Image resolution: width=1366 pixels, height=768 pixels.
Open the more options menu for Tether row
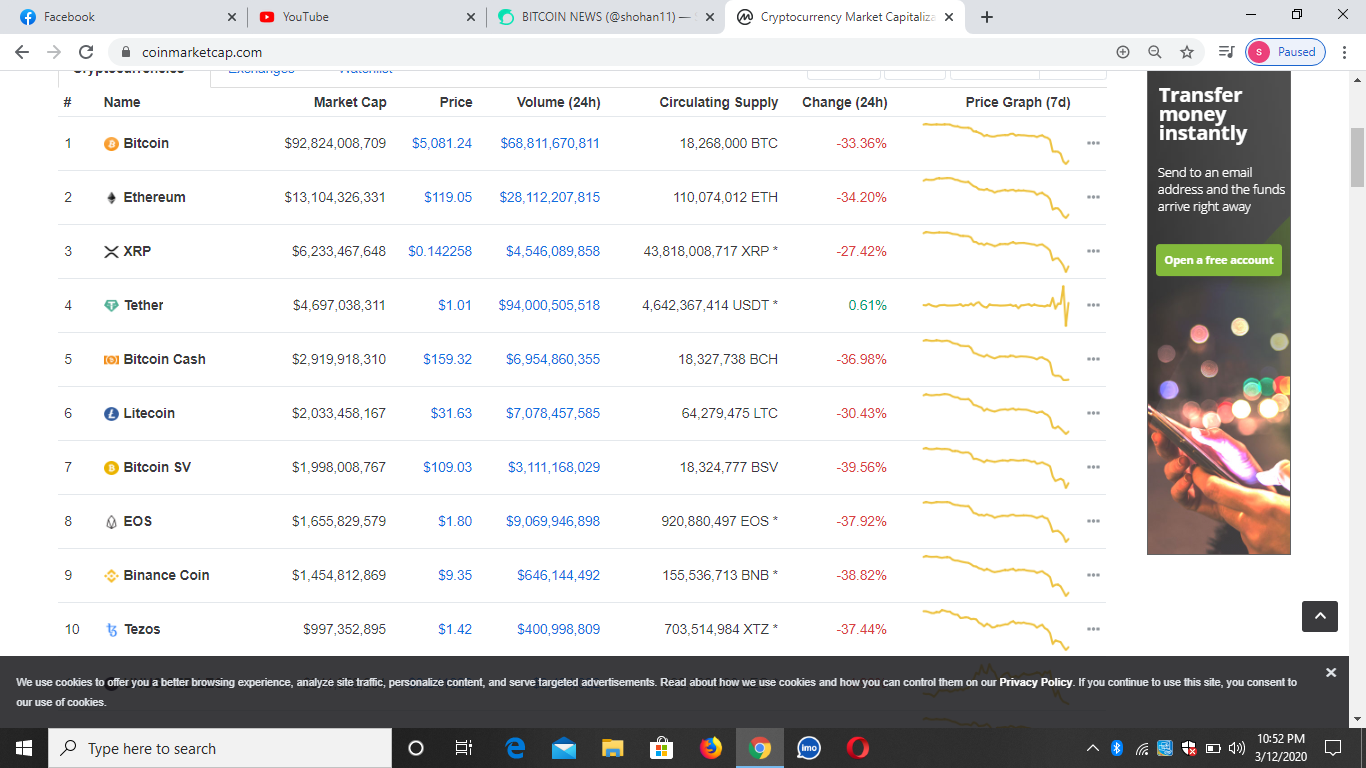tap(1093, 306)
